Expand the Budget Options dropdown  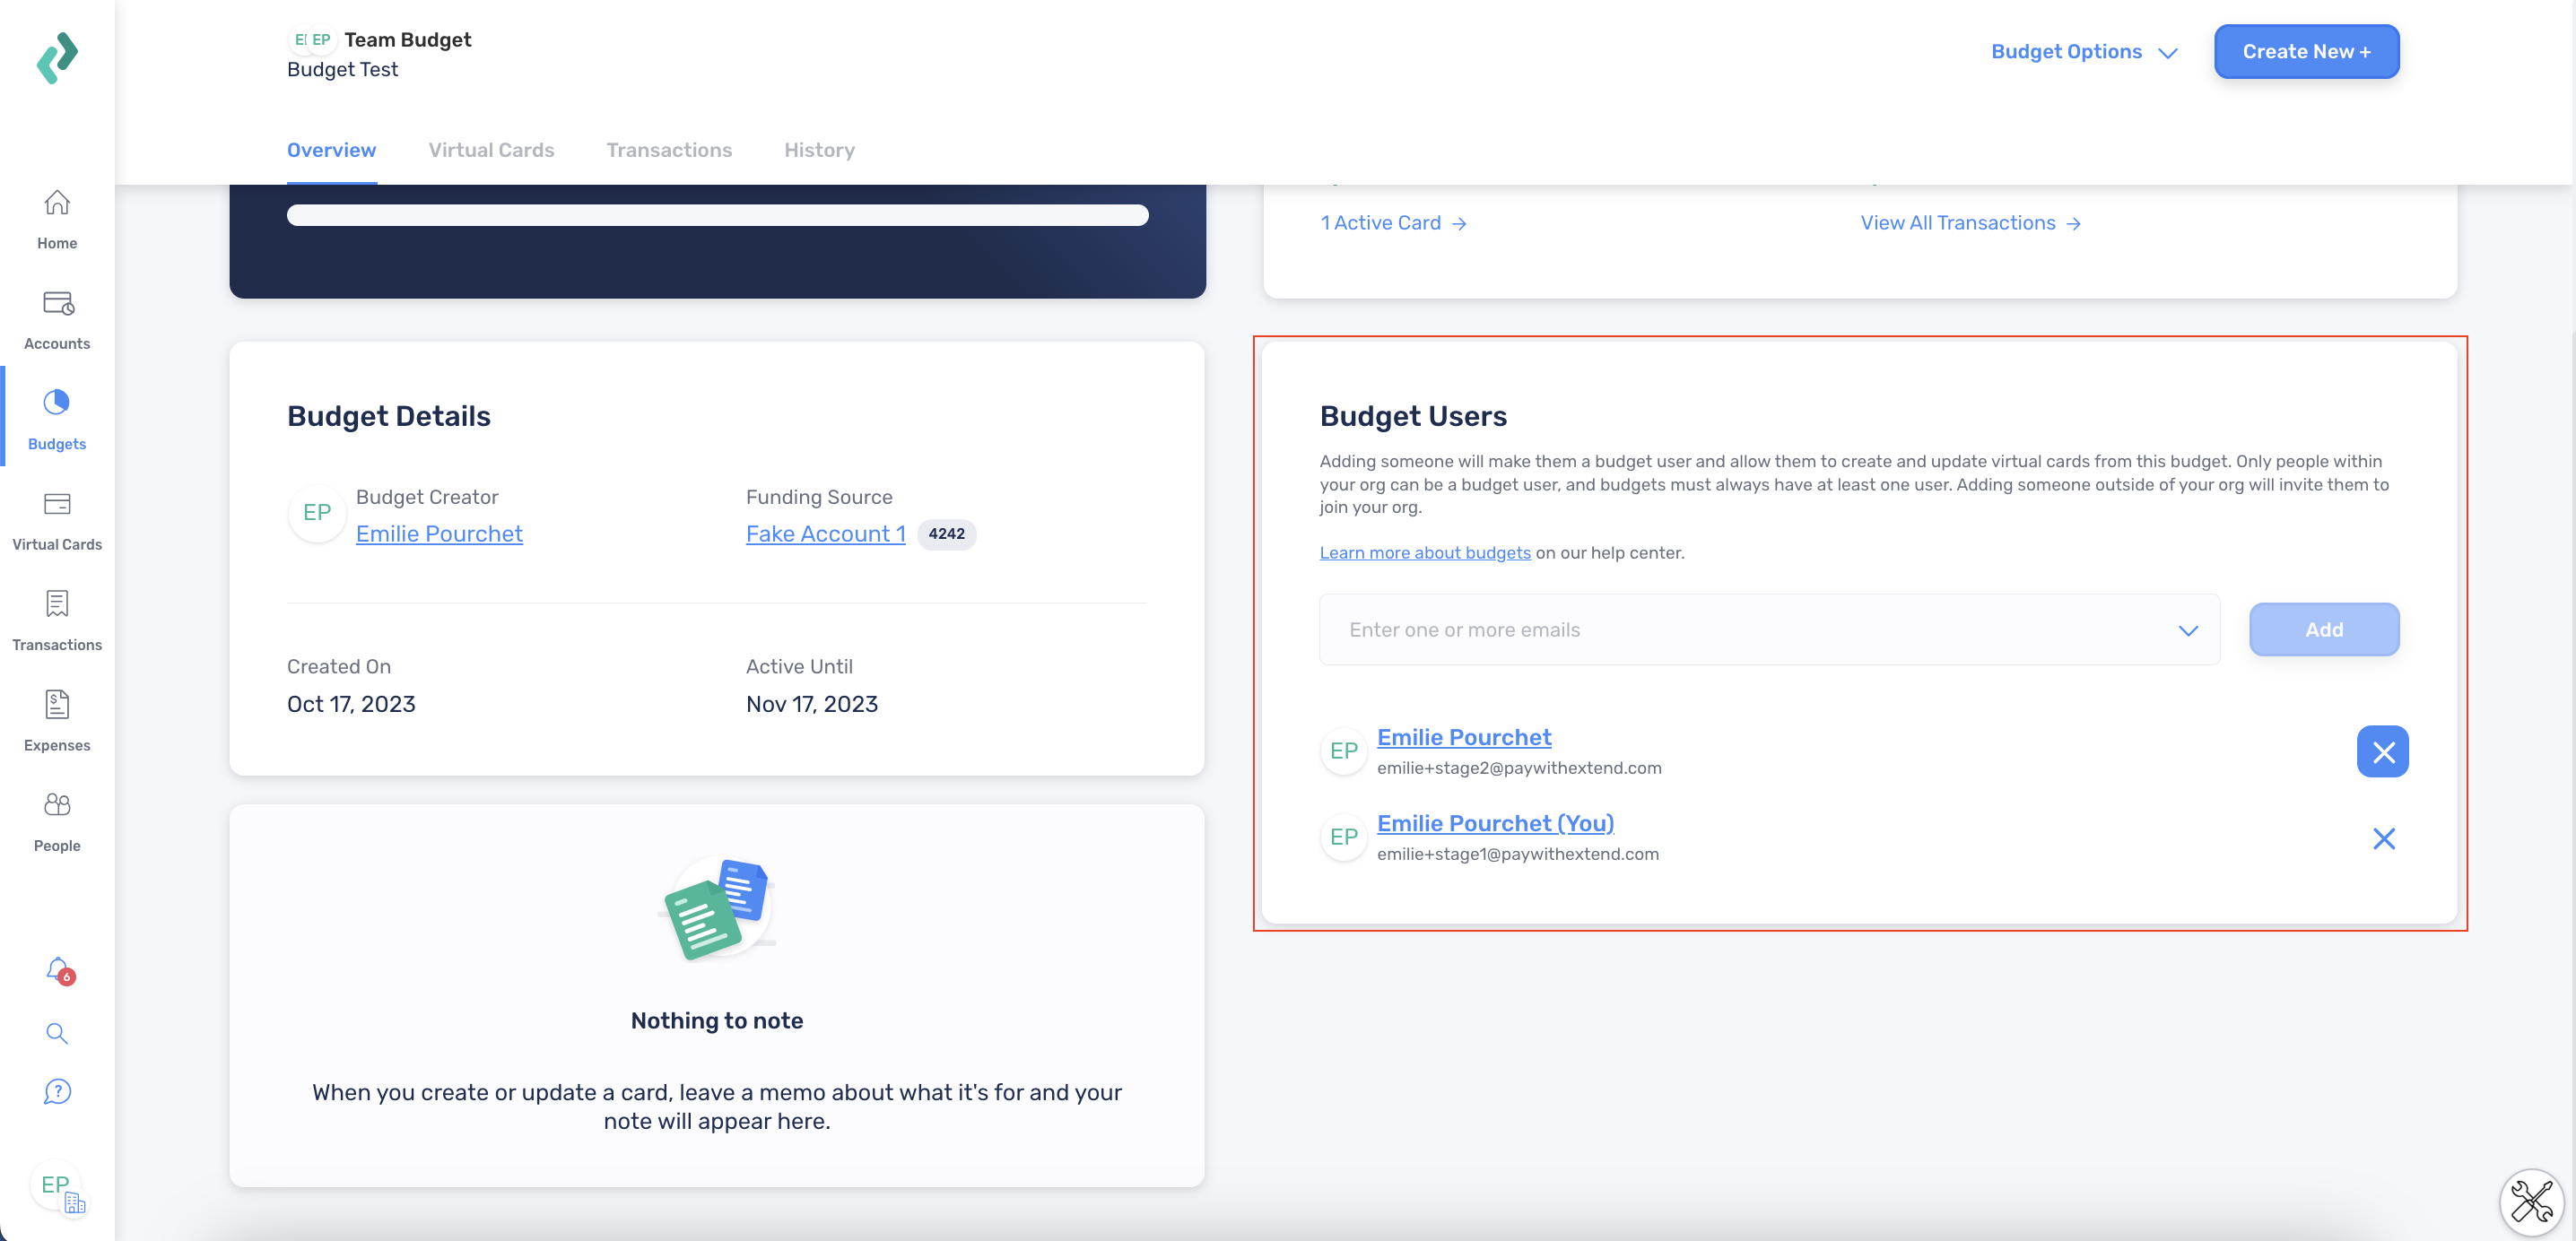pyautogui.click(x=2084, y=51)
